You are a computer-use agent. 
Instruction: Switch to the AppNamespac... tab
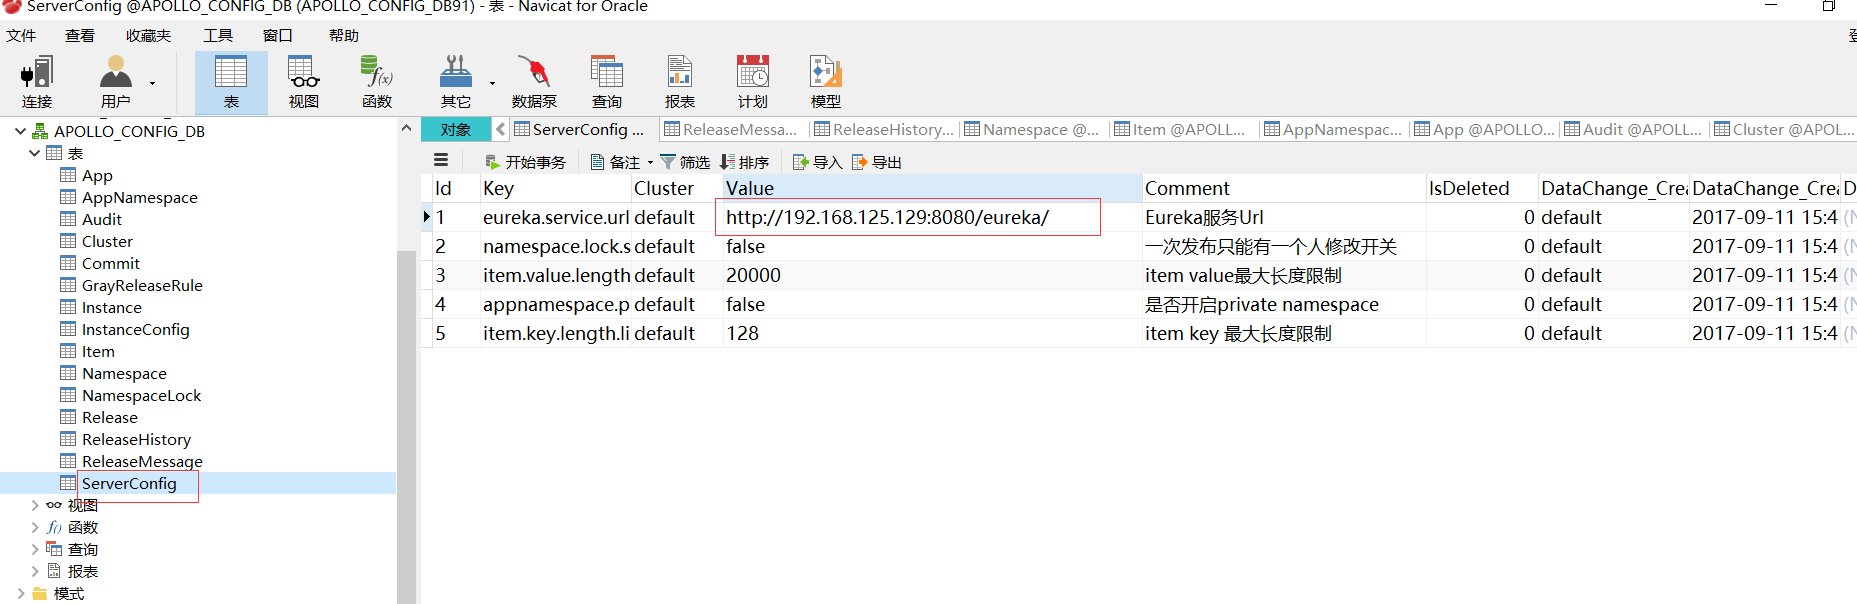coord(1332,129)
